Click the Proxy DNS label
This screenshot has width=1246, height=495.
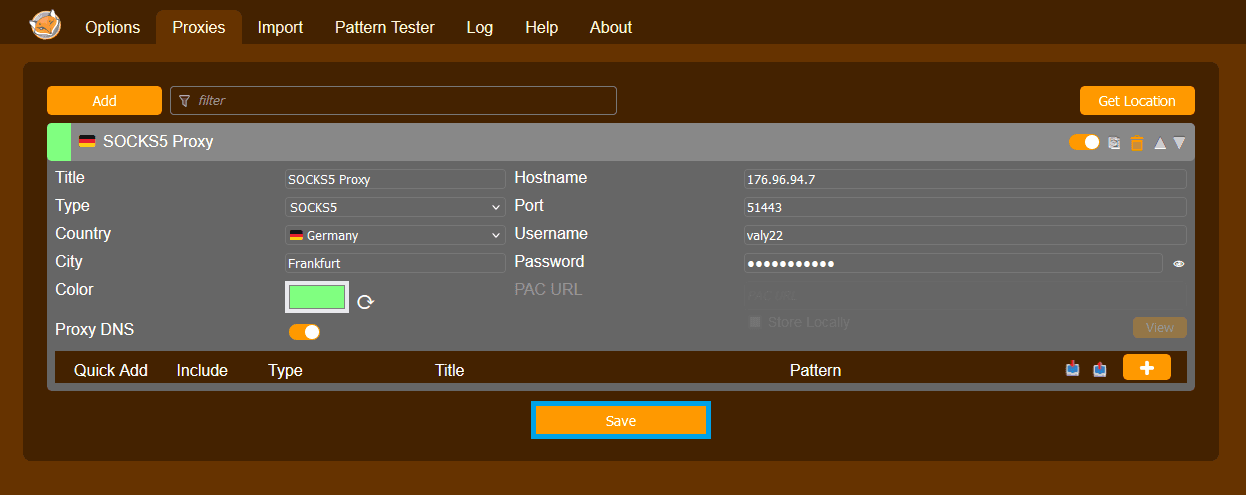point(95,330)
